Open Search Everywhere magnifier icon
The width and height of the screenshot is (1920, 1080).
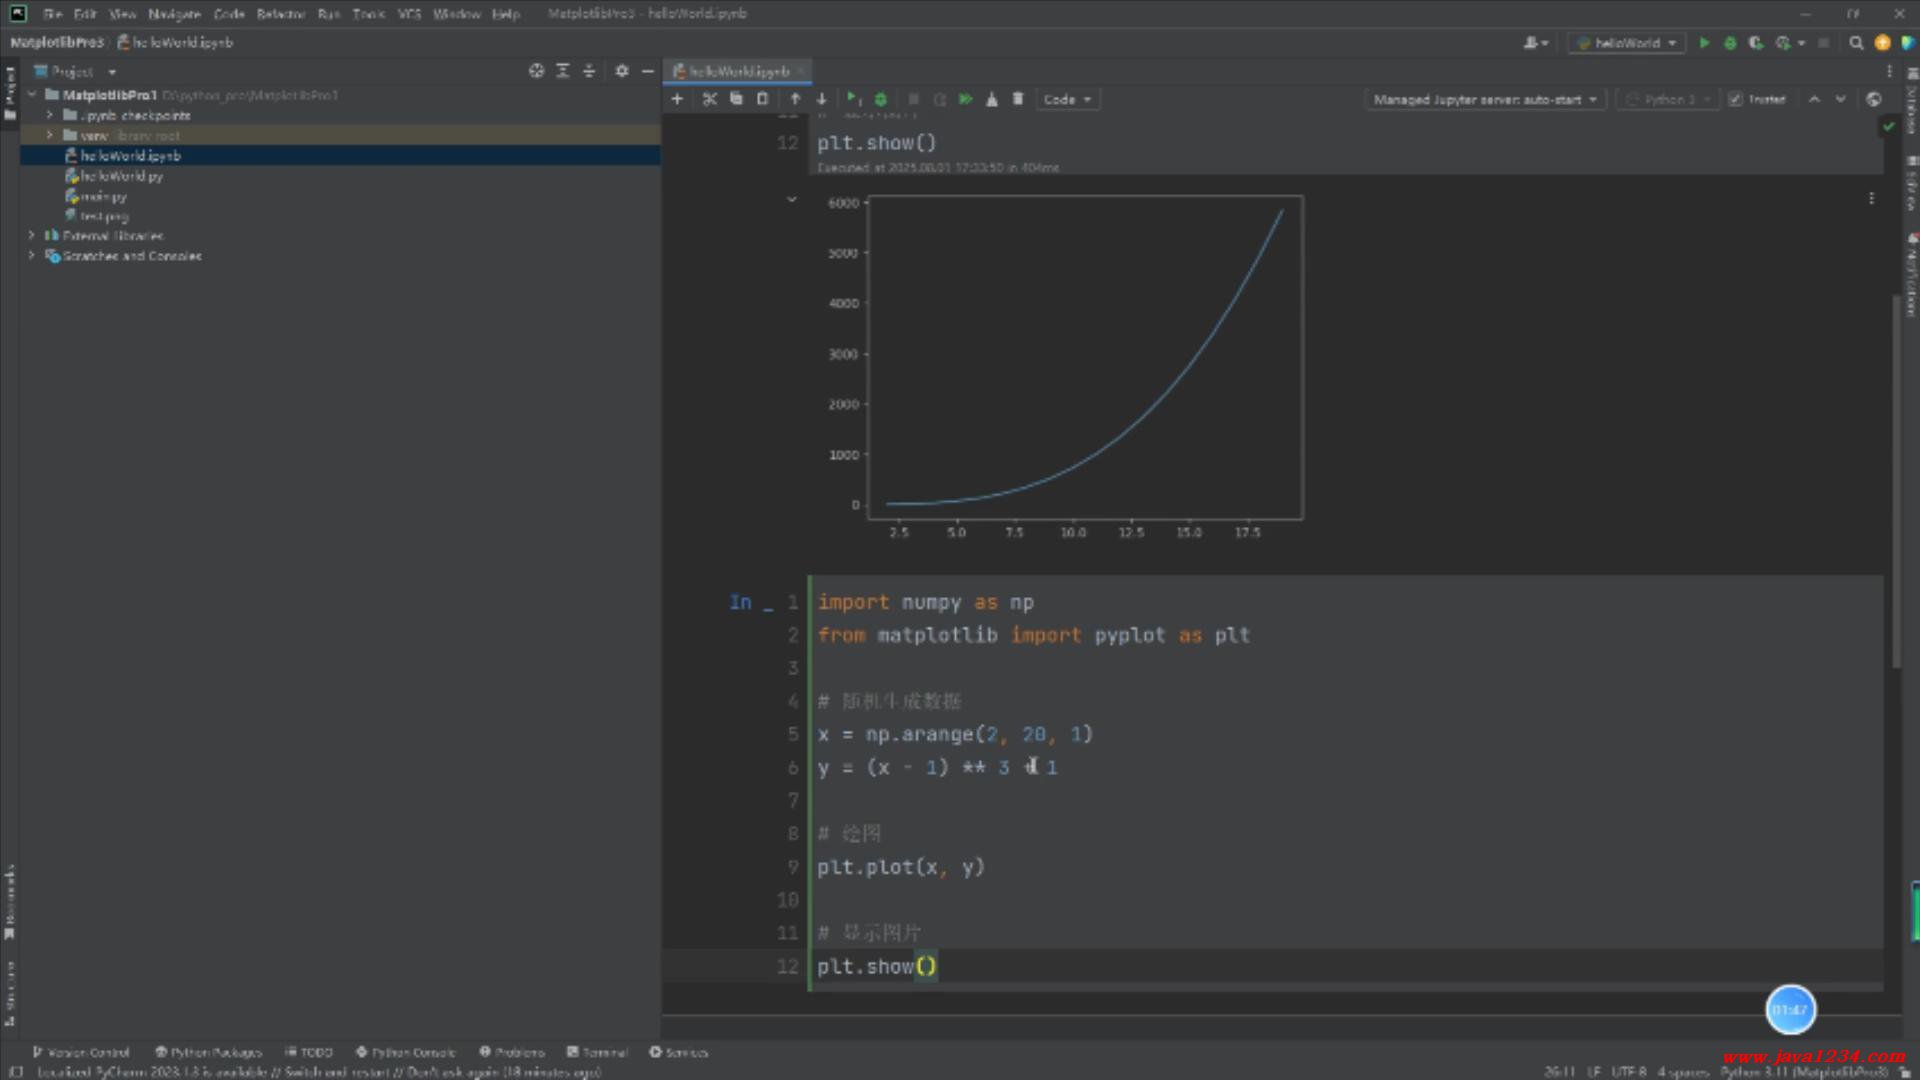tap(1856, 43)
